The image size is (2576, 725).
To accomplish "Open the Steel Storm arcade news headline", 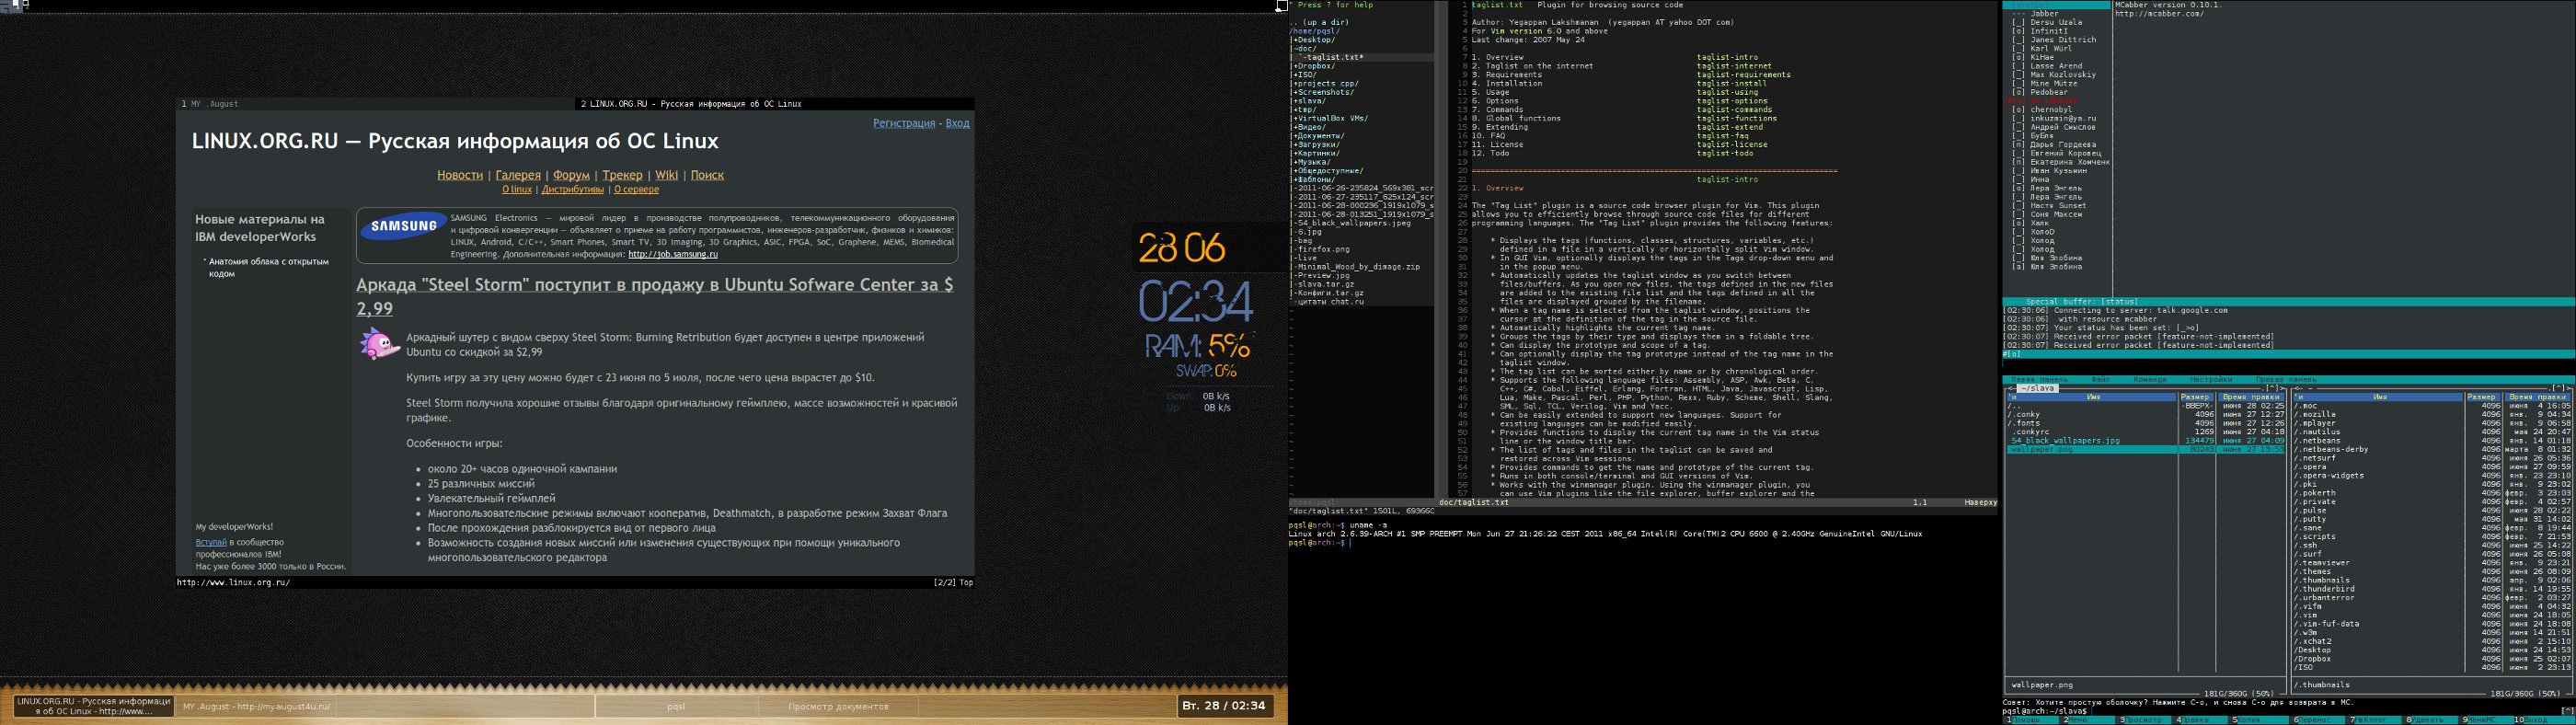I will pyautogui.click(x=655, y=296).
